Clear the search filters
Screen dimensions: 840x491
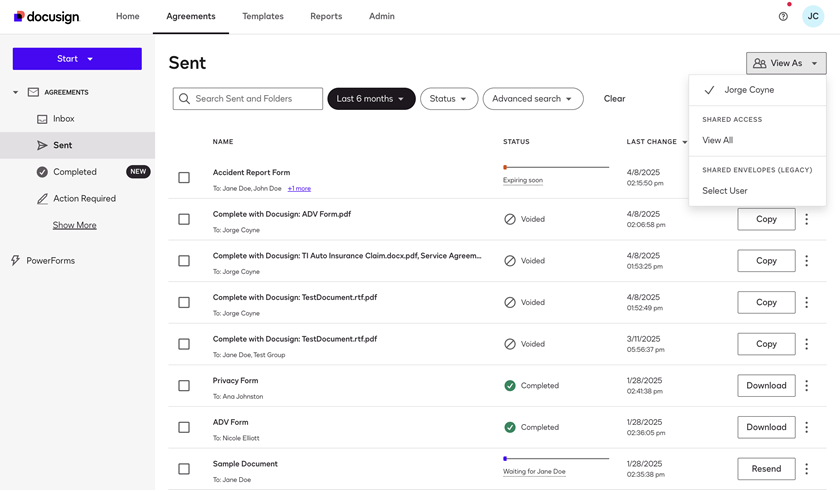pos(614,99)
